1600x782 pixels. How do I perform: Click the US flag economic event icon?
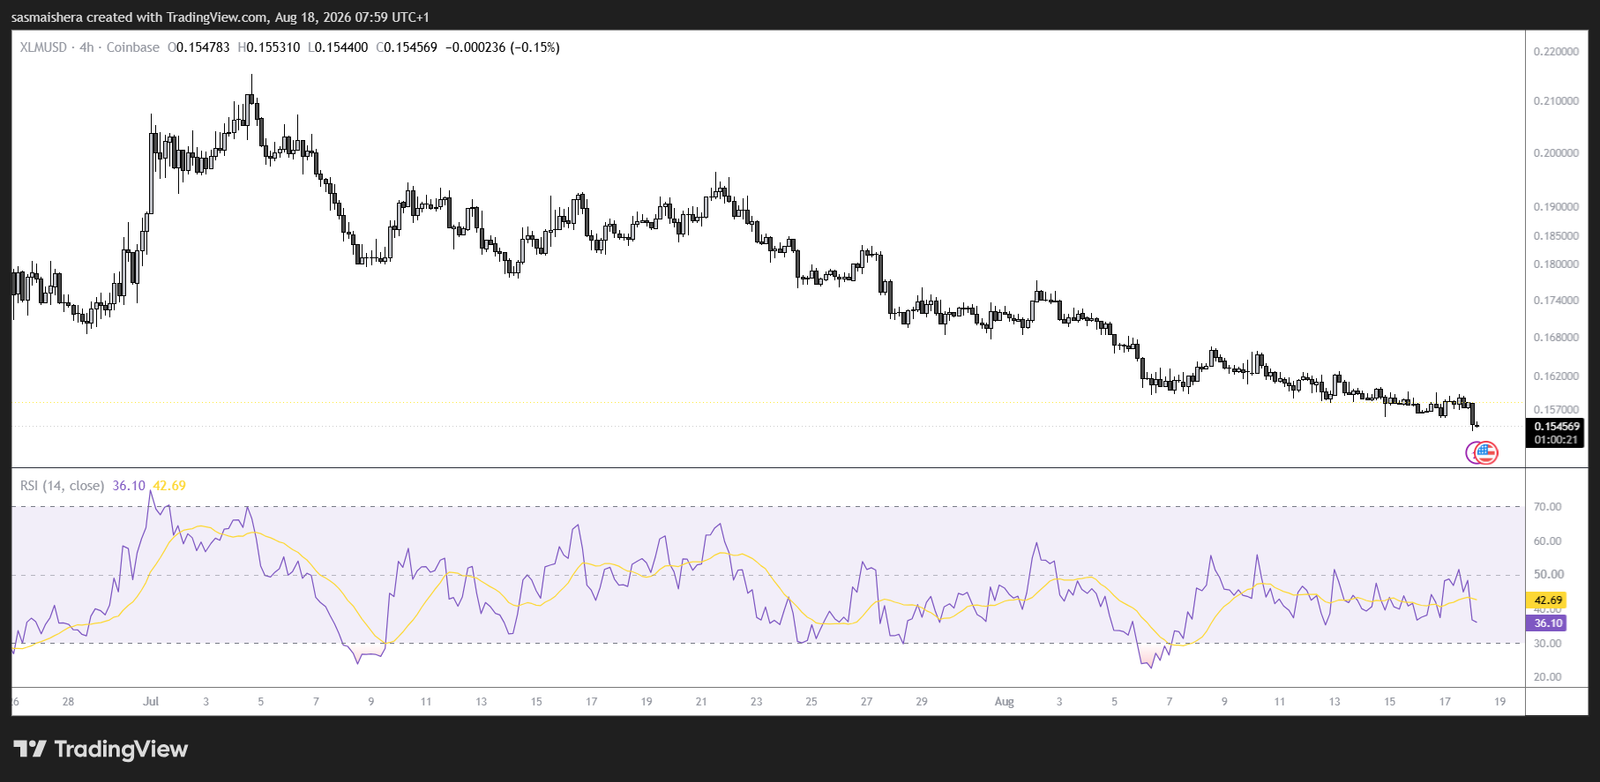click(1487, 453)
